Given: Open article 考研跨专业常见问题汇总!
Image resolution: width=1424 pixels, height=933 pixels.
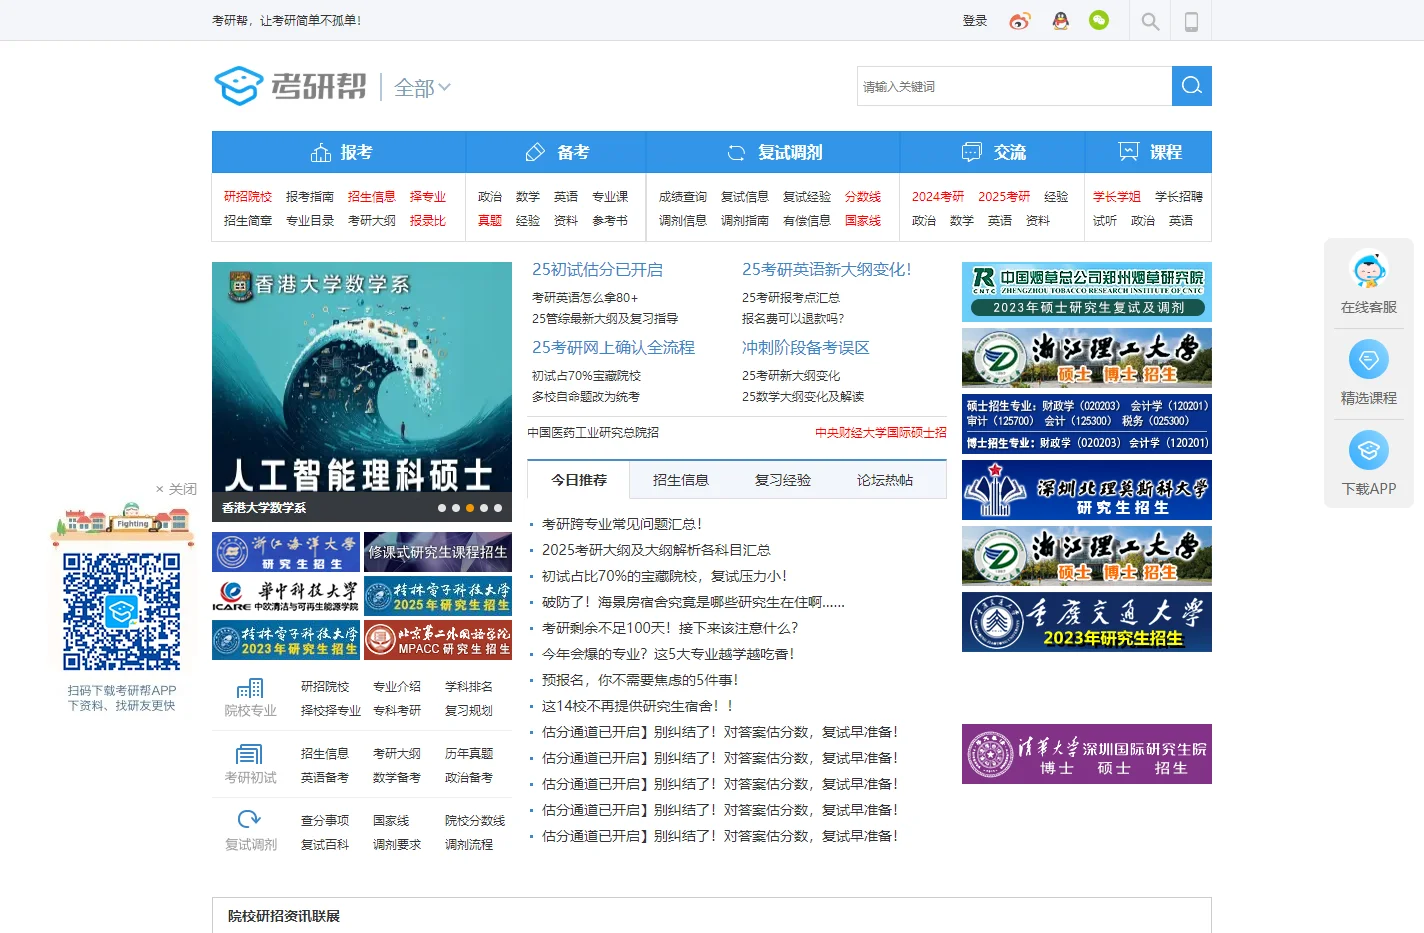Looking at the screenshot, I should click(622, 524).
